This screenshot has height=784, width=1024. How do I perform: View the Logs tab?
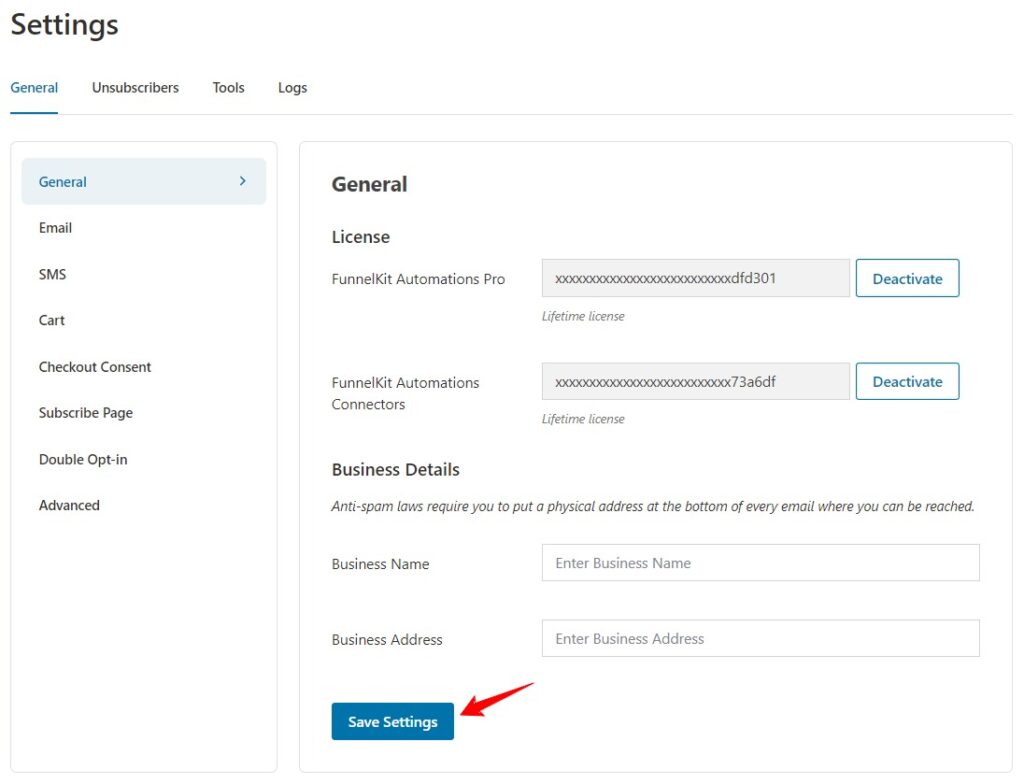click(293, 88)
